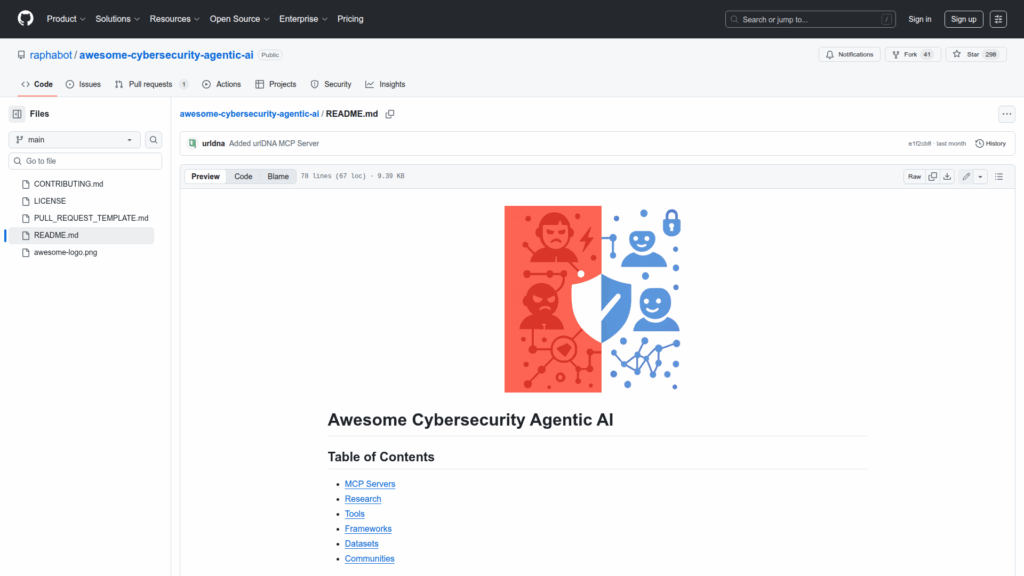Open the main branch dropdown
The height and width of the screenshot is (576, 1024).
pos(75,140)
